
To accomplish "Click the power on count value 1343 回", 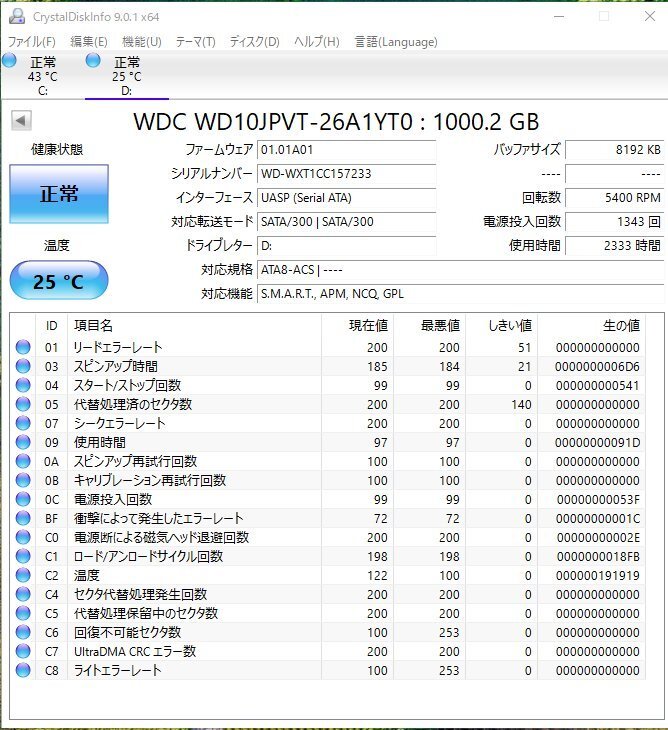I will click(614, 222).
